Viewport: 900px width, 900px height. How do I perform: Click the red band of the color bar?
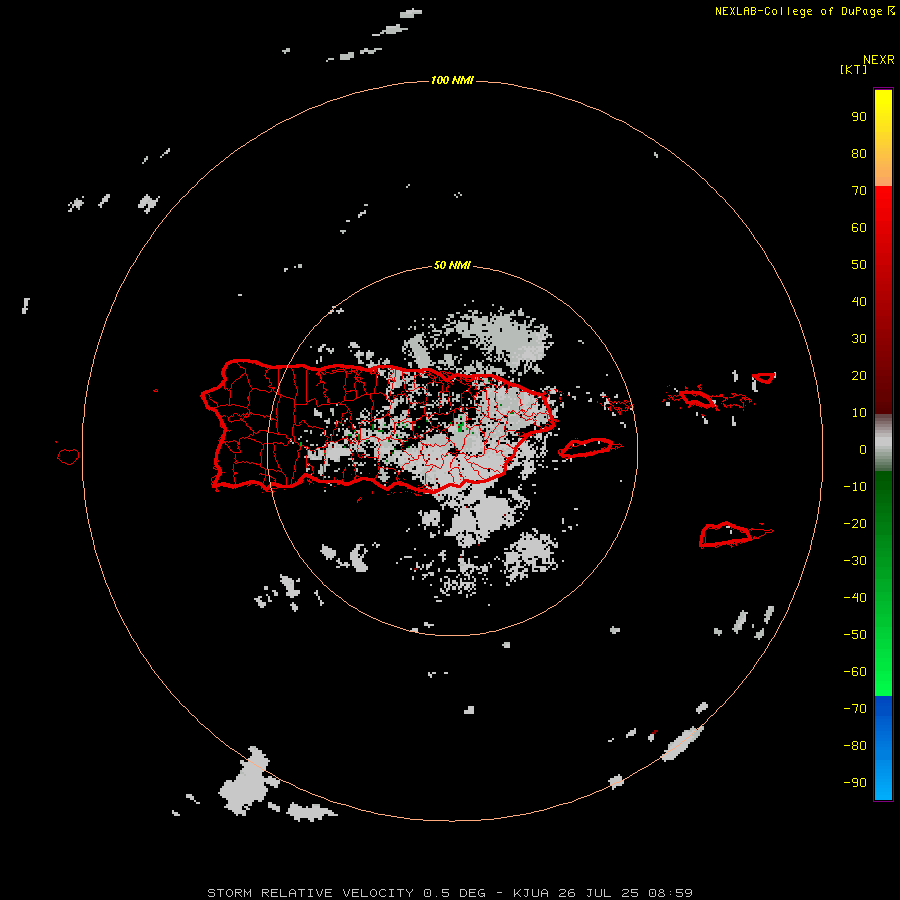point(883,300)
